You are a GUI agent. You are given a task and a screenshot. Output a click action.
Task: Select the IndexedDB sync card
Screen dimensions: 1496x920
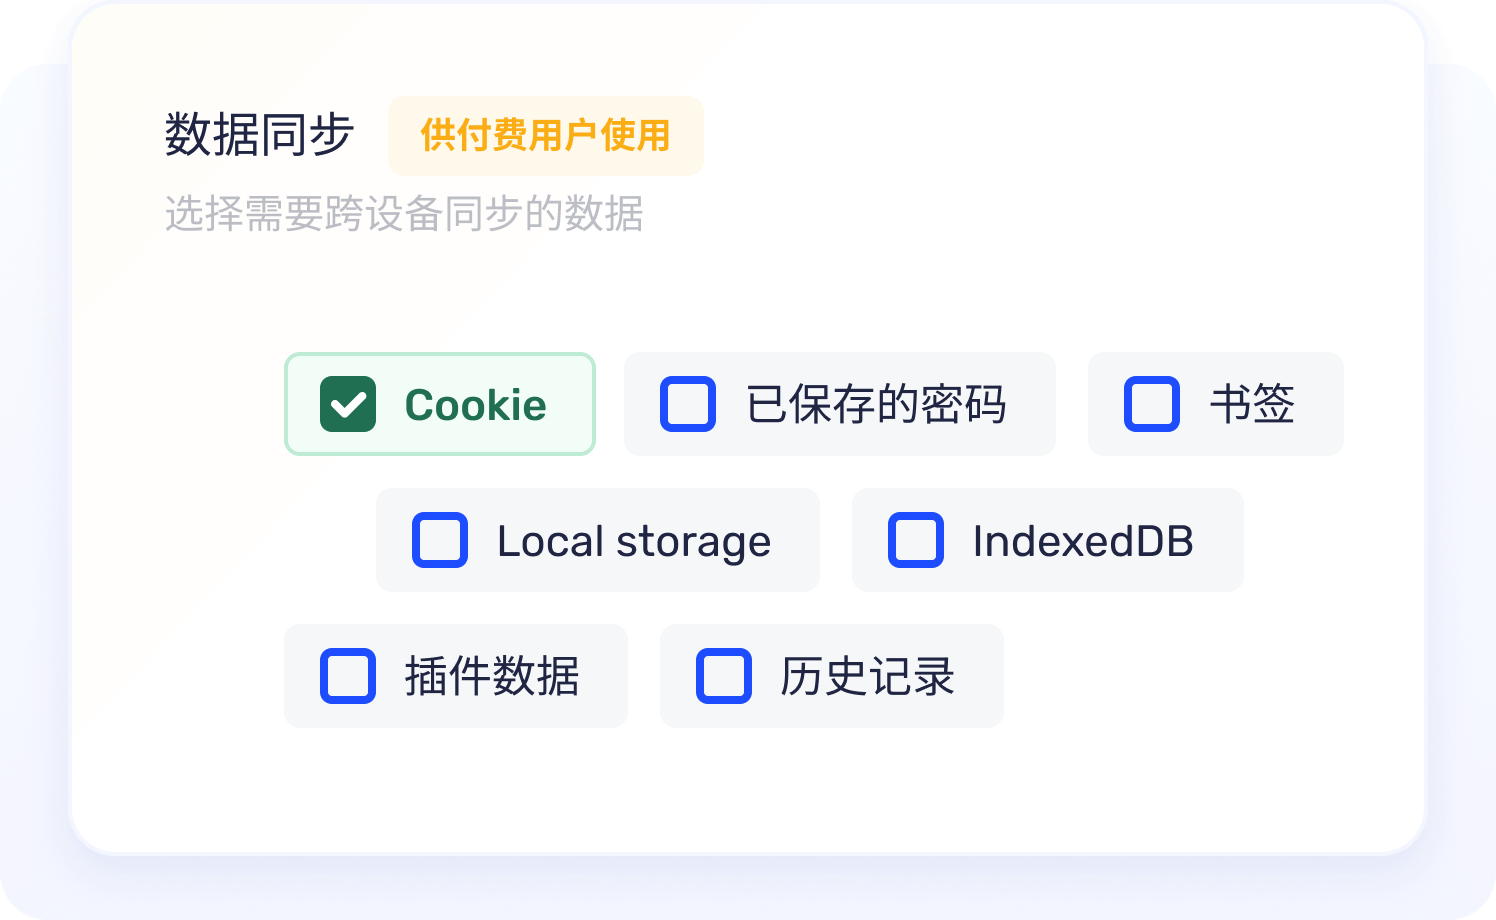(x=1046, y=540)
